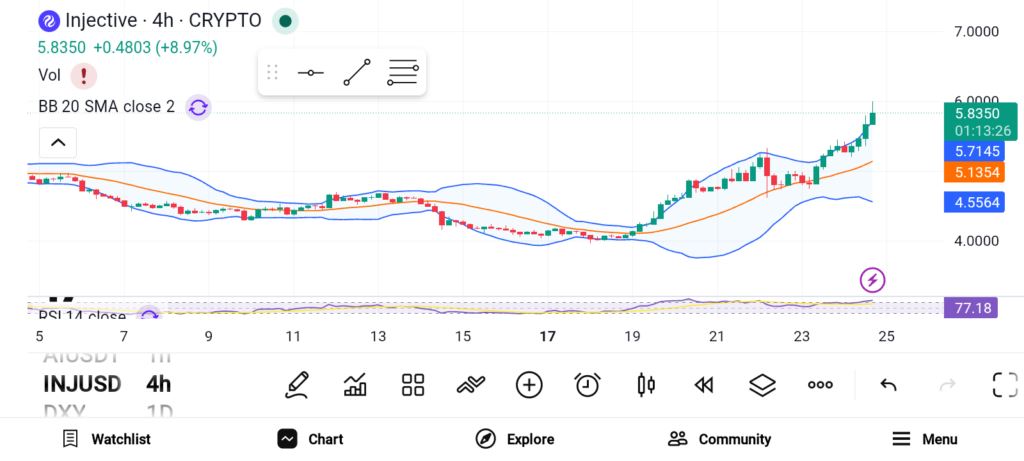The height and width of the screenshot is (461, 1024).
Task: Select the horizontal line tool
Action: (x=310, y=72)
